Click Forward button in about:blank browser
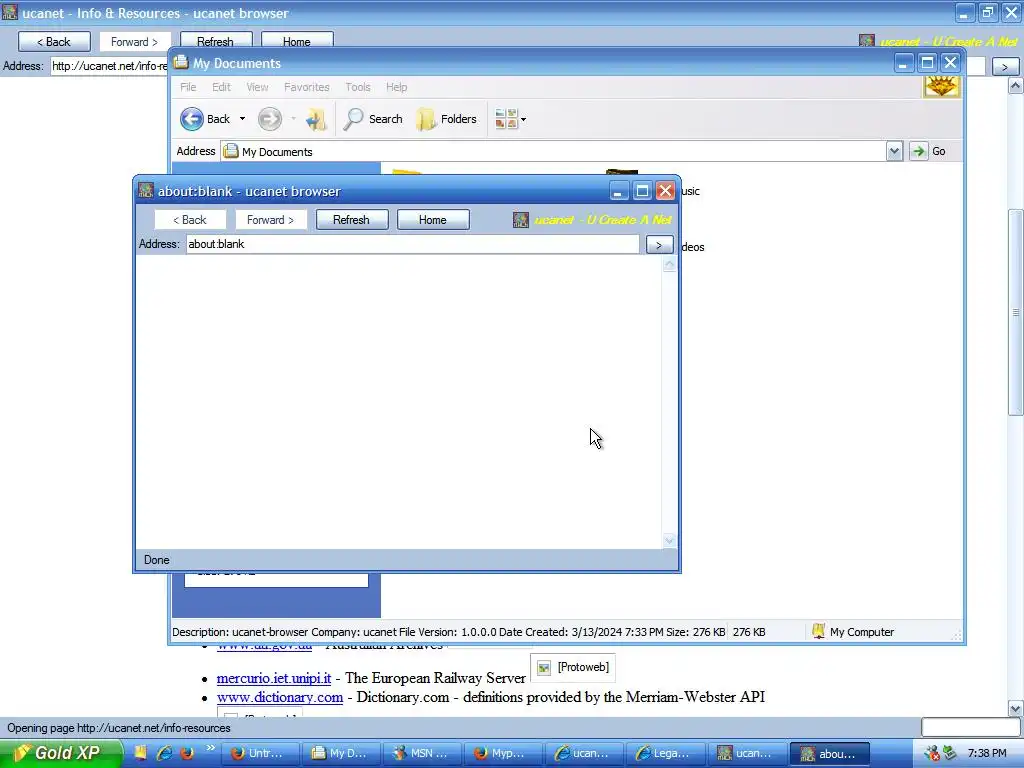The width and height of the screenshot is (1024, 768). (270, 220)
